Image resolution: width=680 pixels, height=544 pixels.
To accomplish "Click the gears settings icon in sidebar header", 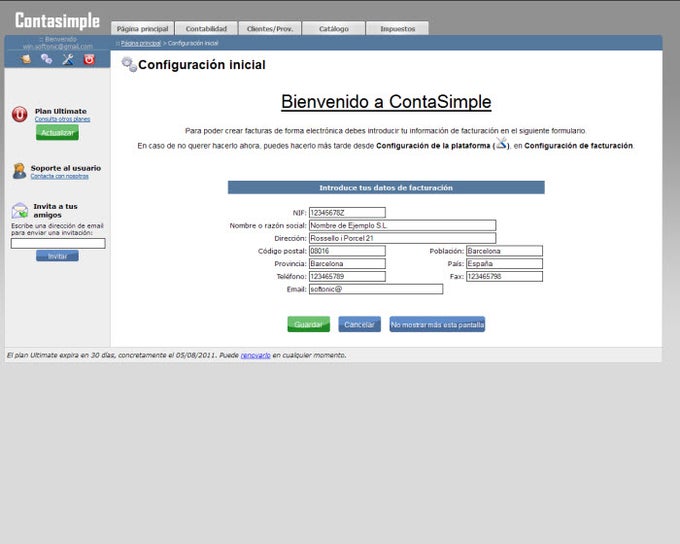I will (46, 59).
